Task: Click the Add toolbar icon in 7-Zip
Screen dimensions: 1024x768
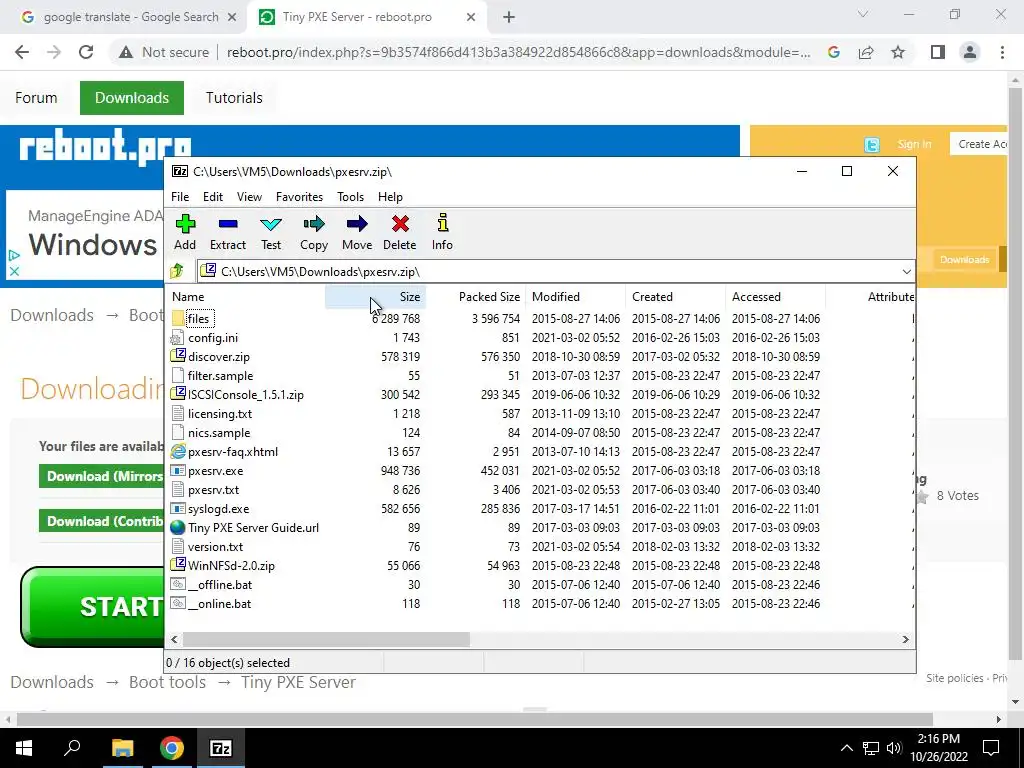Action: [185, 232]
